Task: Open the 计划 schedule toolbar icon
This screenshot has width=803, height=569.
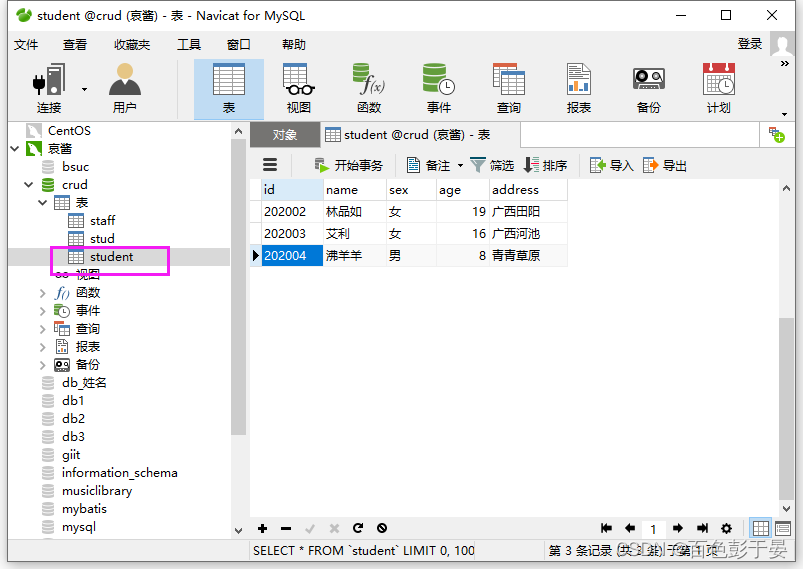Action: [719, 89]
